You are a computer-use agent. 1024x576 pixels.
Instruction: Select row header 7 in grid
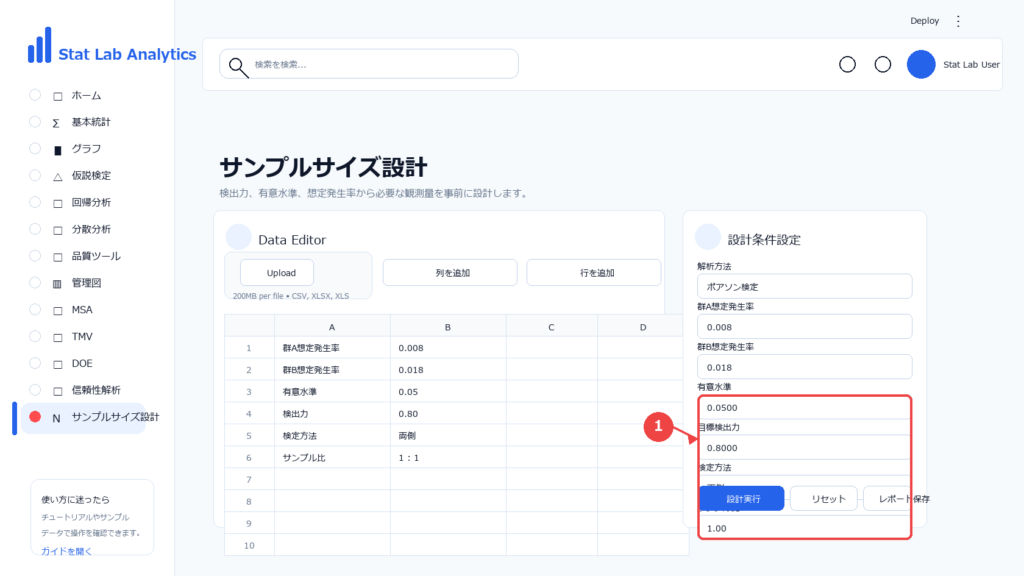tap(249, 480)
